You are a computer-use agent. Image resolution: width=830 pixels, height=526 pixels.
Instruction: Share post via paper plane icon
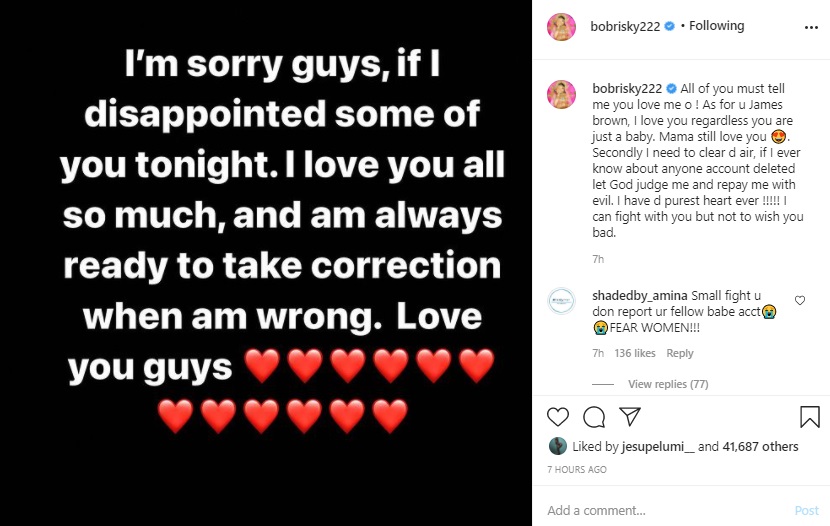(629, 416)
